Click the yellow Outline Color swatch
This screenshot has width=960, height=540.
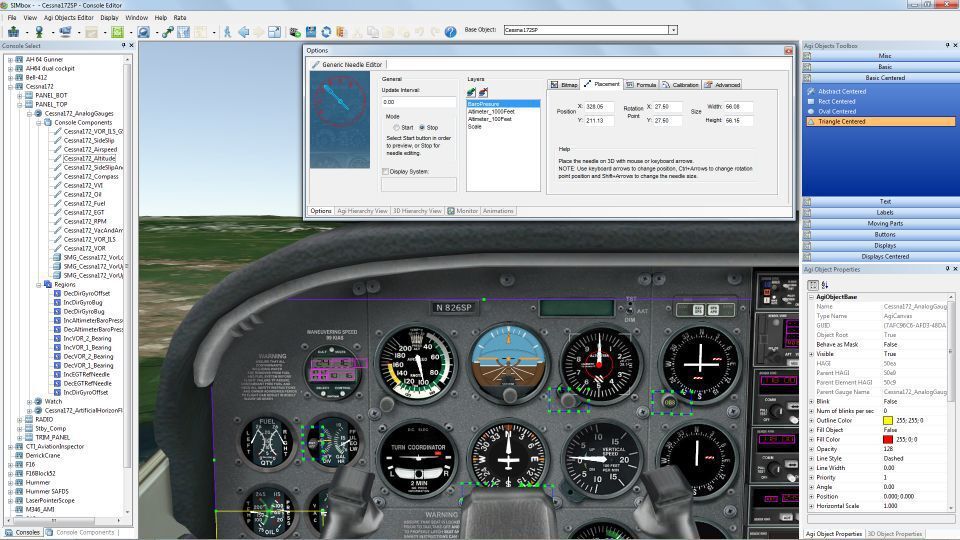(888, 421)
